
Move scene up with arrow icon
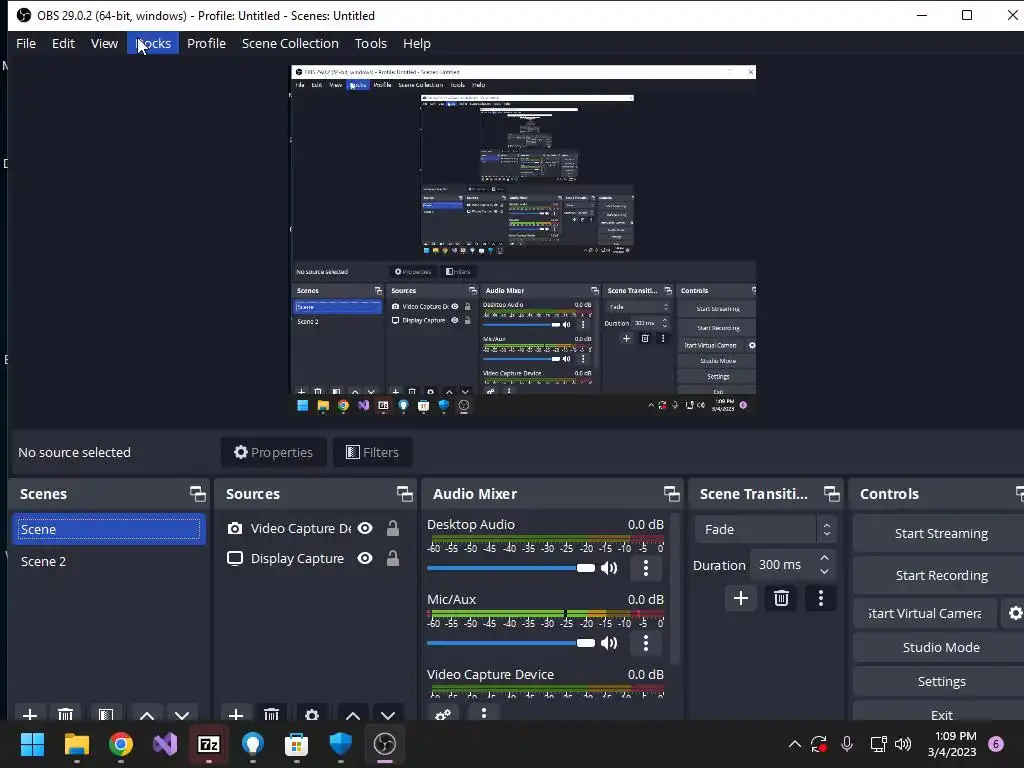(x=147, y=714)
